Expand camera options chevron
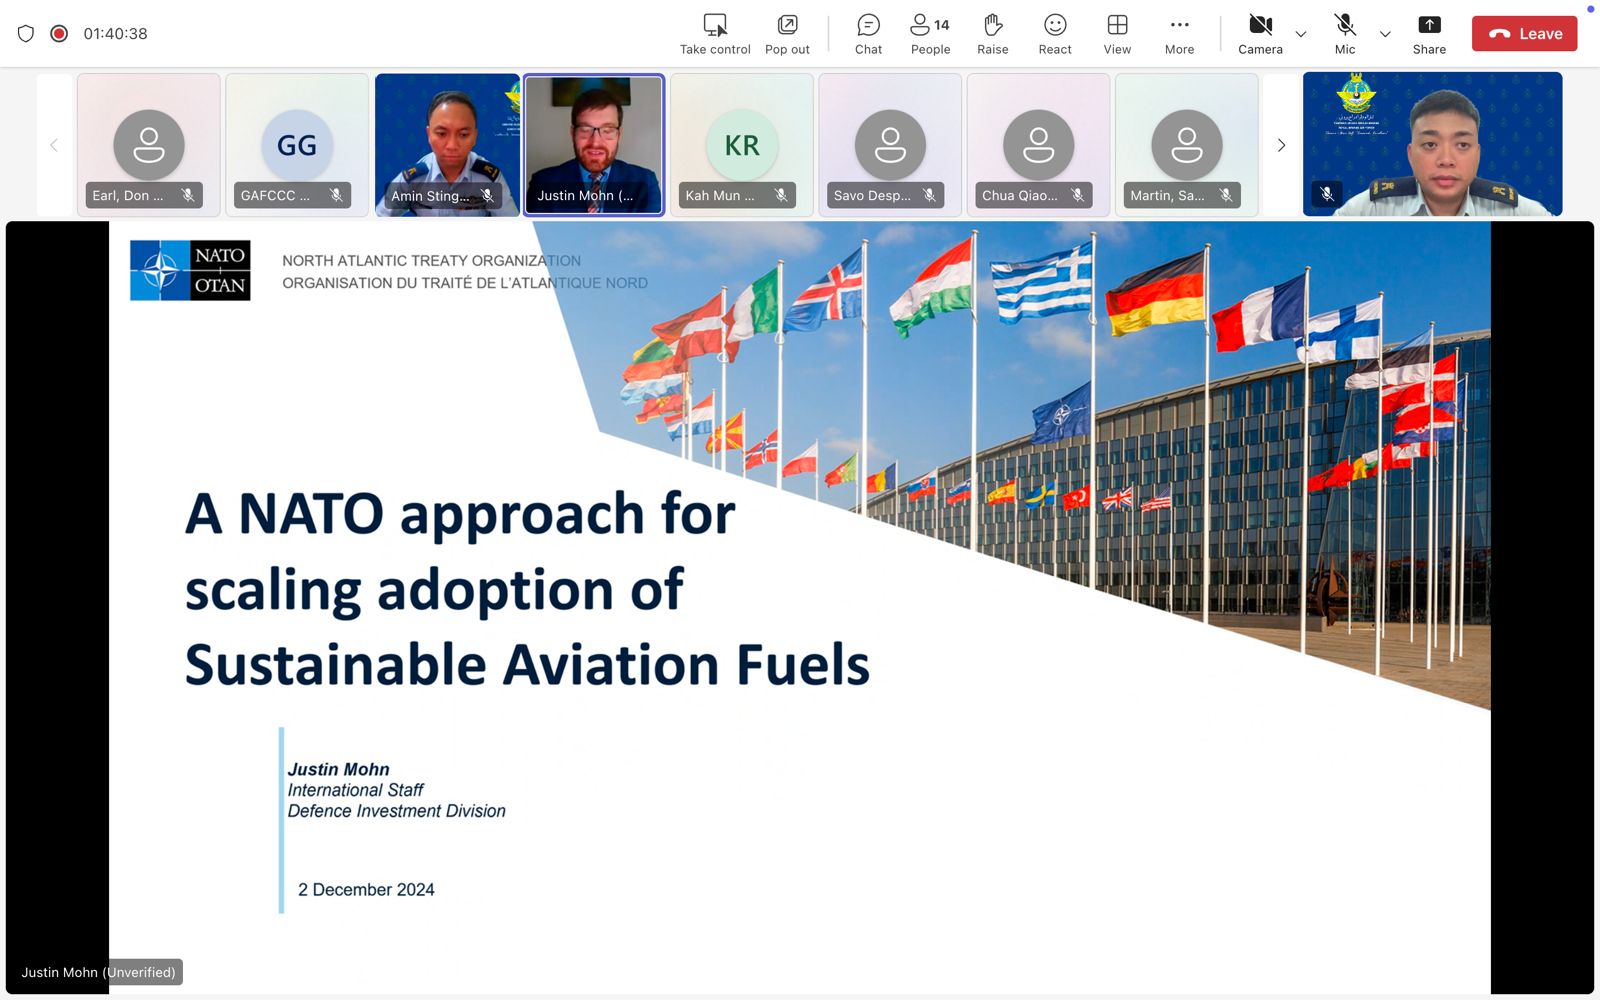The height and width of the screenshot is (1000, 1600). click(1301, 34)
